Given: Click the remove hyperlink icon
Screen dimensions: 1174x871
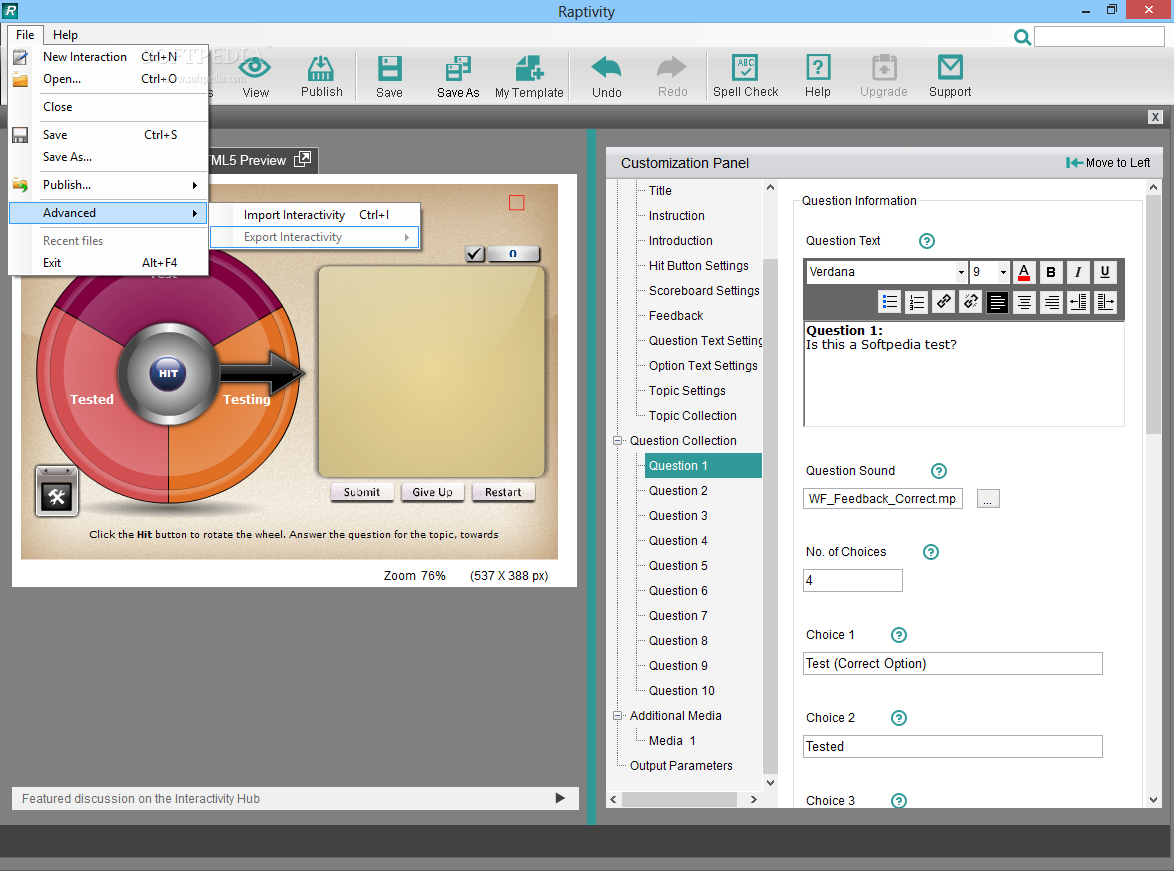Looking at the screenshot, I should [970, 302].
